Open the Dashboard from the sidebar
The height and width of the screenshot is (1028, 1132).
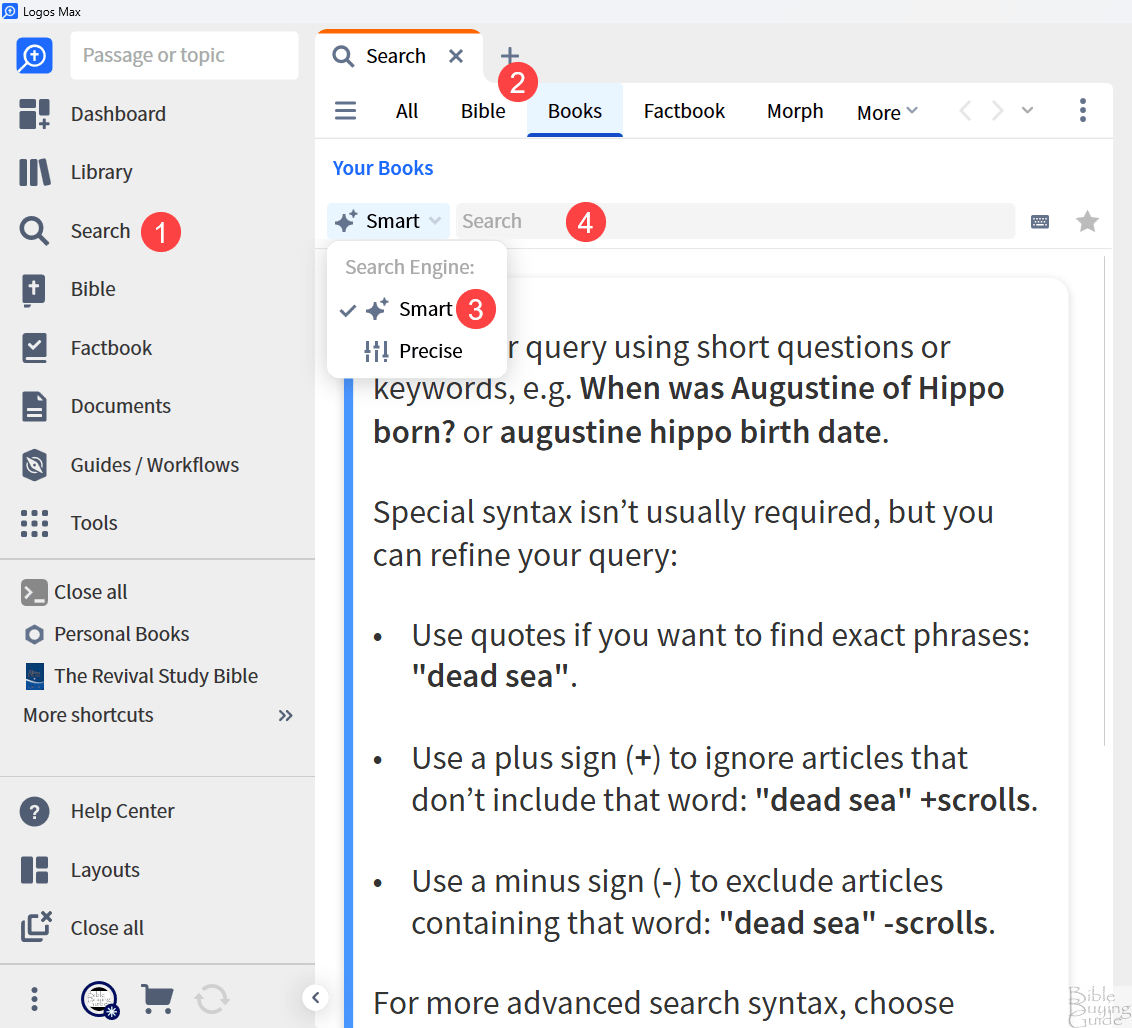[x=35, y=114]
